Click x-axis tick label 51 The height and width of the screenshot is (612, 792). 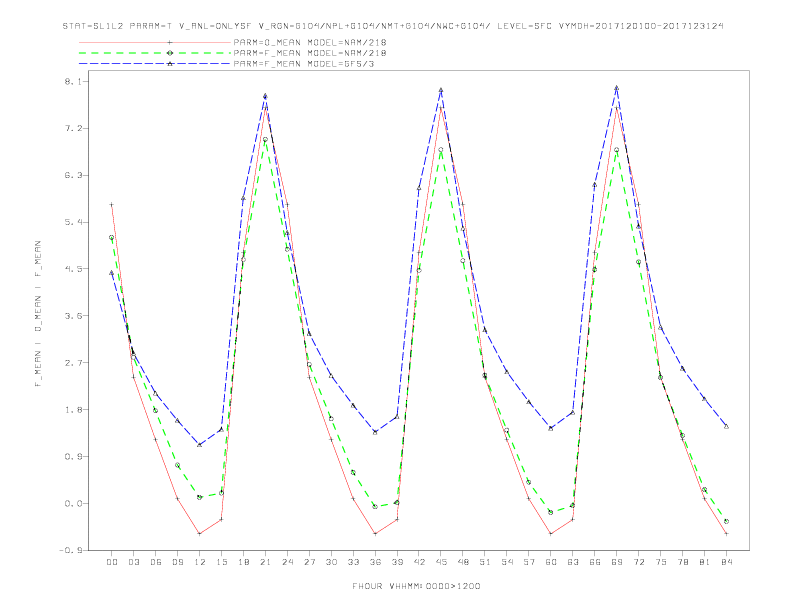tap(485, 562)
